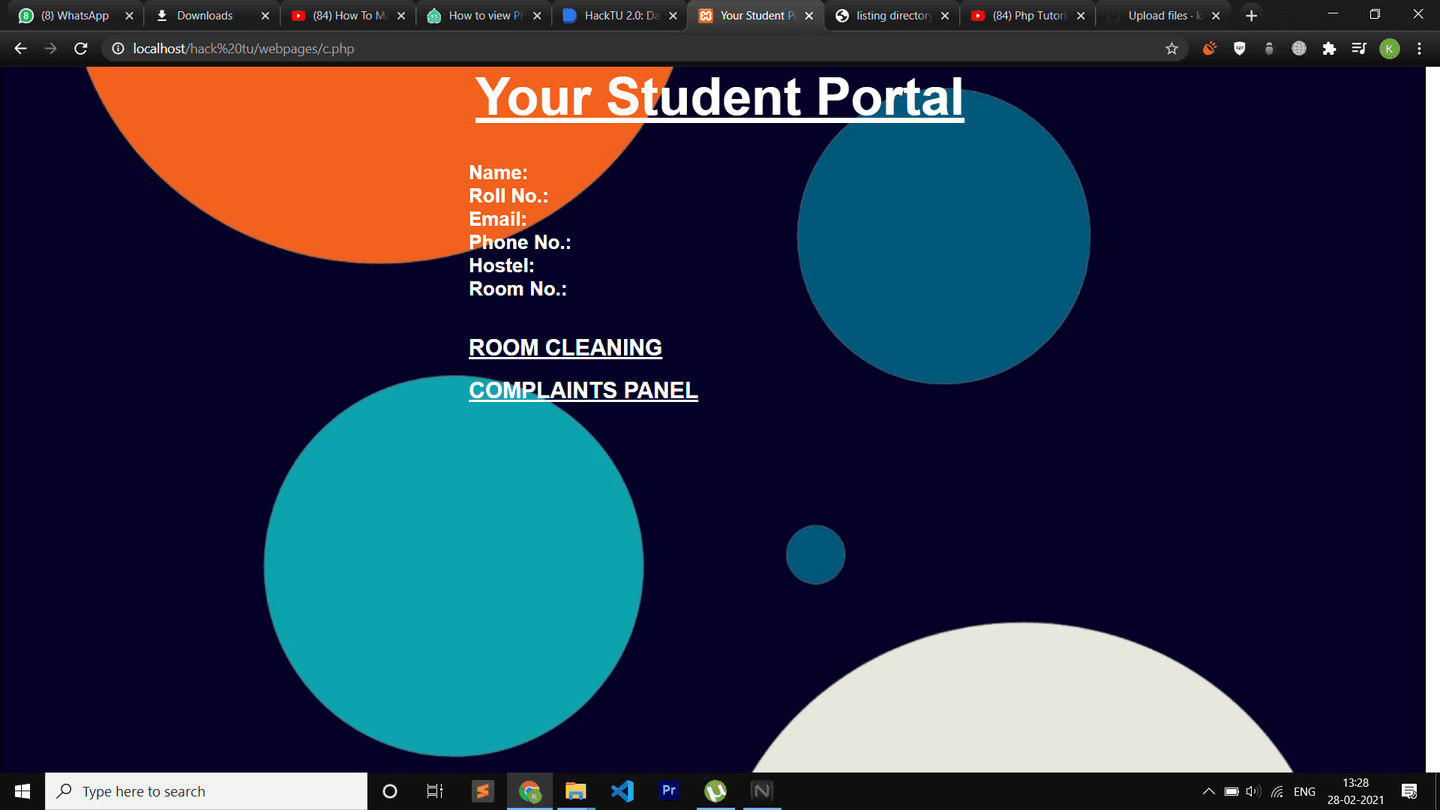Open Task View on the taskbar
The width and height of the screenshot is (1440, 810).
[435, 791]
